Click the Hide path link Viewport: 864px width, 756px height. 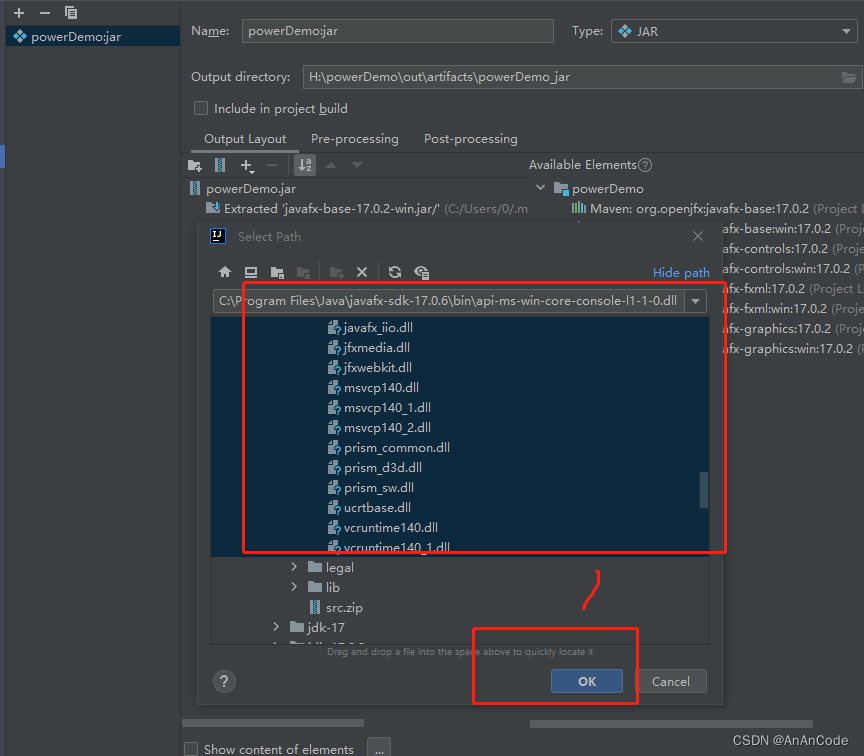click(x=681, y=272)
